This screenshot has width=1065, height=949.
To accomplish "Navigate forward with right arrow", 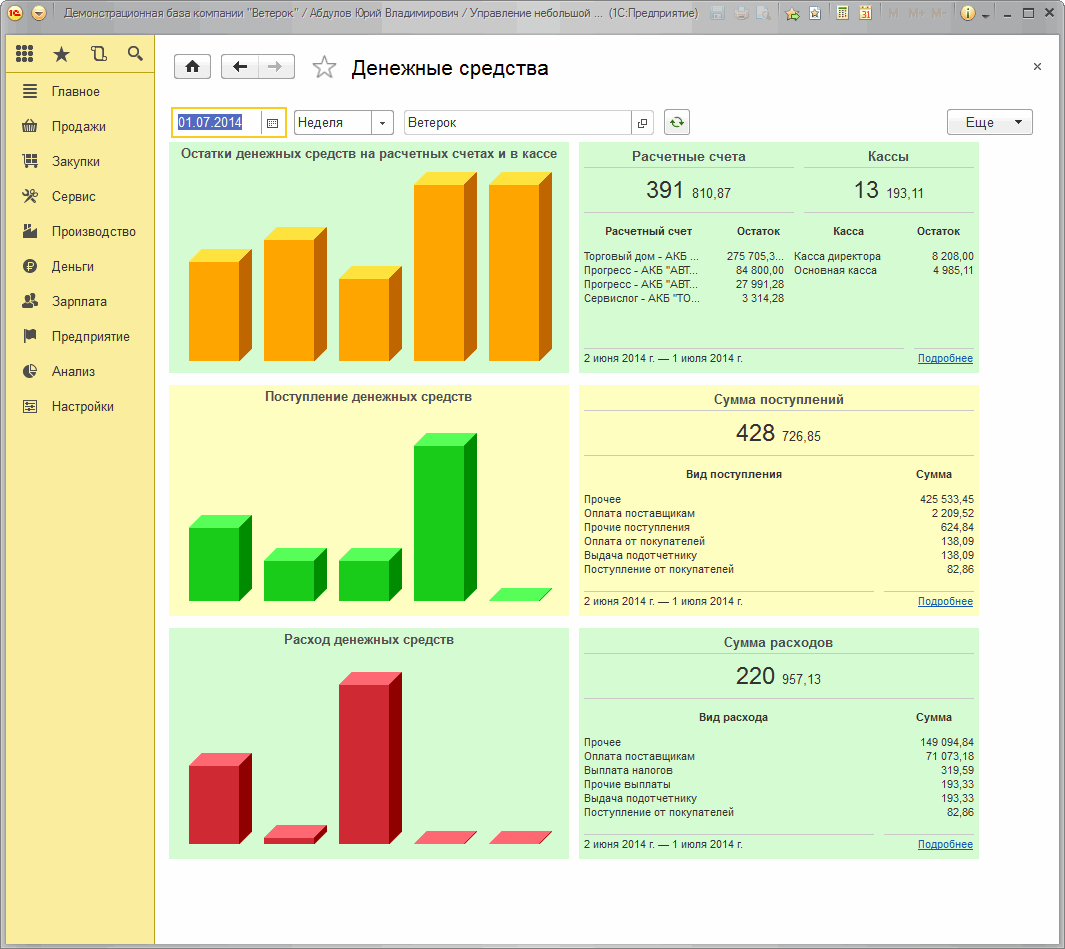I will coord(276,67).
